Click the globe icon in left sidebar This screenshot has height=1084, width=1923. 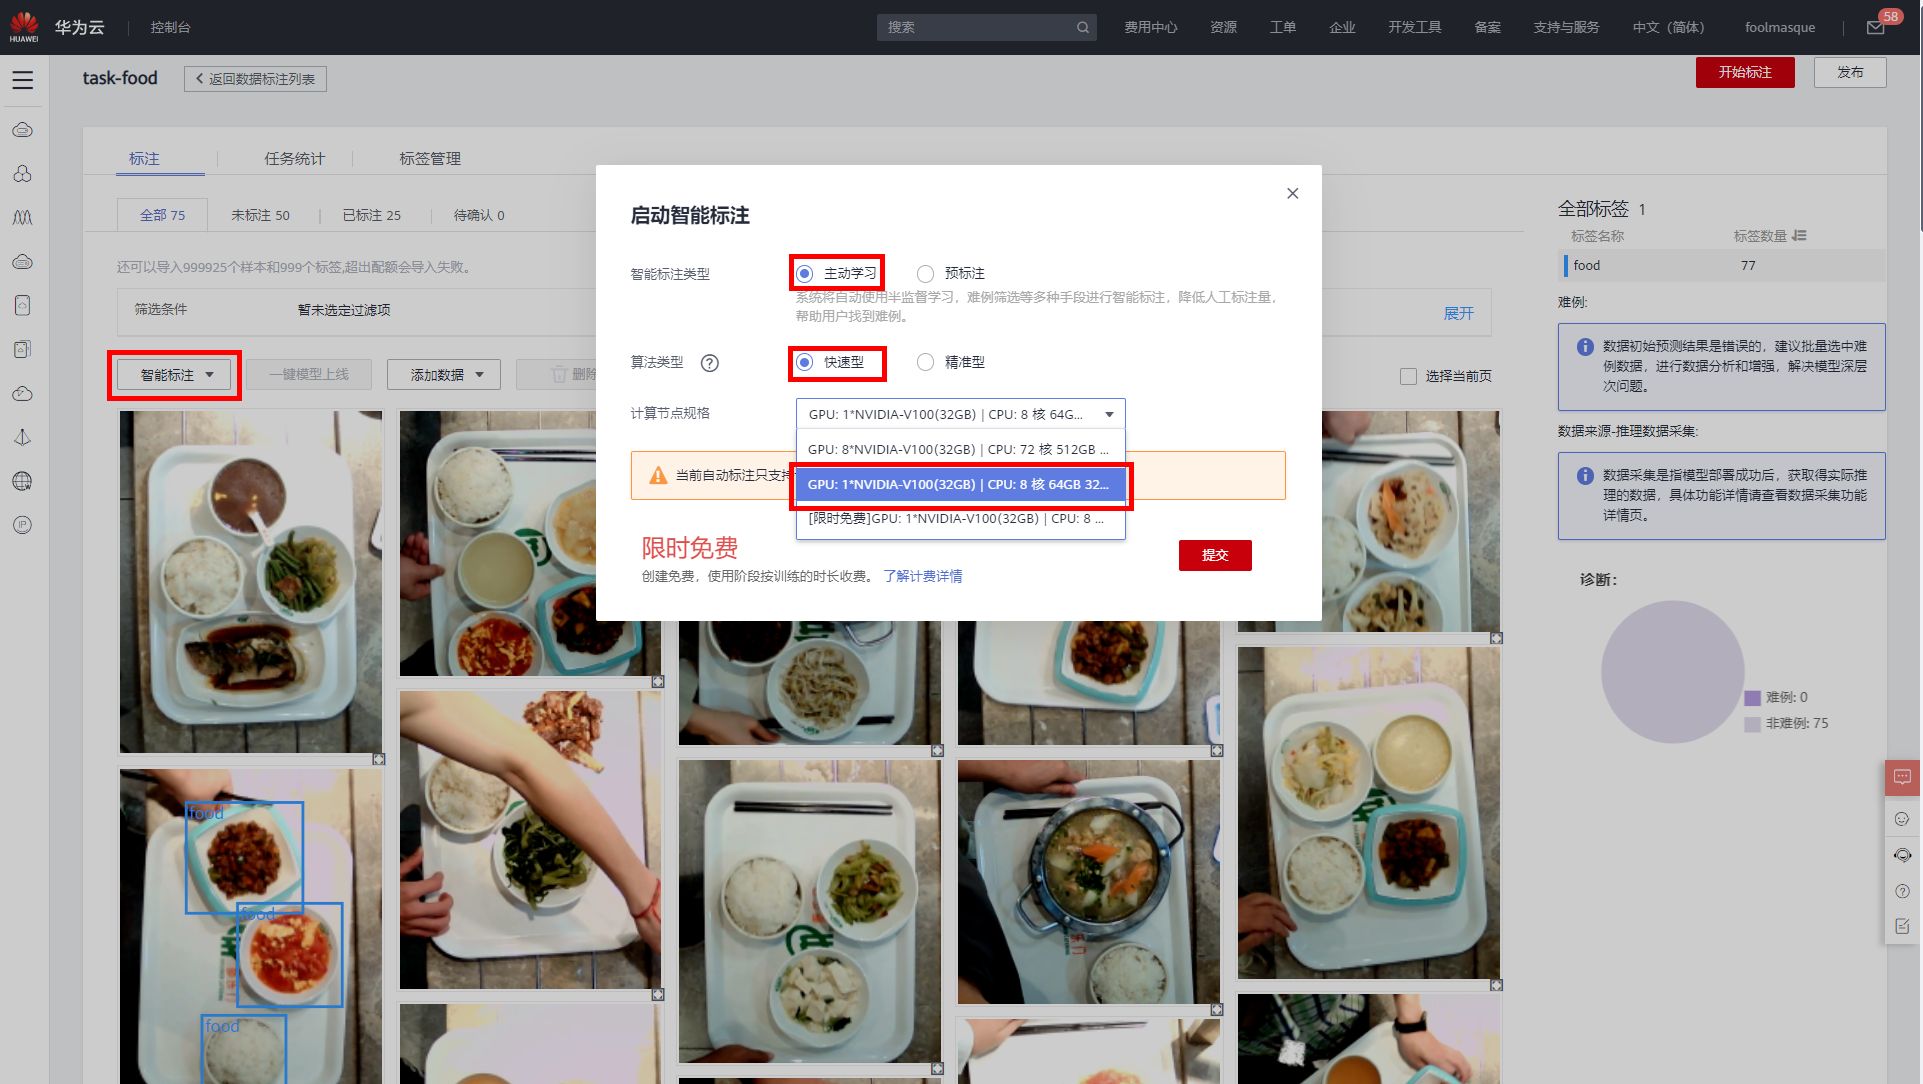click(22, 481)
